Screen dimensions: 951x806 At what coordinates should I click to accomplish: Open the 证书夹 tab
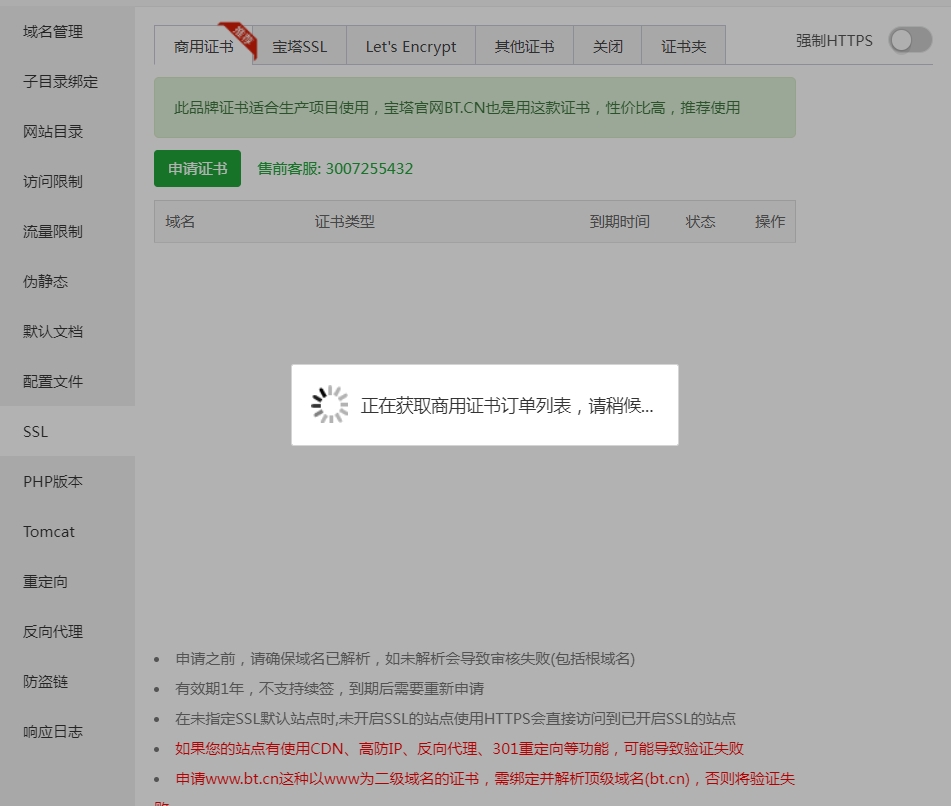[684, 45]
